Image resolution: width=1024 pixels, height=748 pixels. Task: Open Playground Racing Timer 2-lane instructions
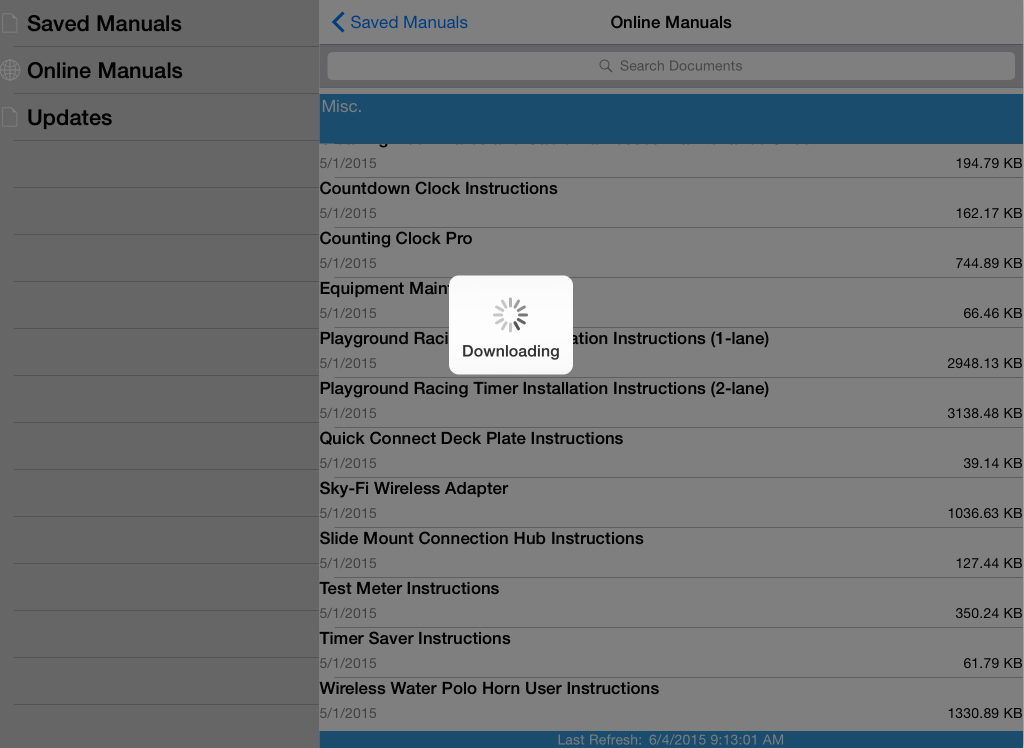pos(671,402)
